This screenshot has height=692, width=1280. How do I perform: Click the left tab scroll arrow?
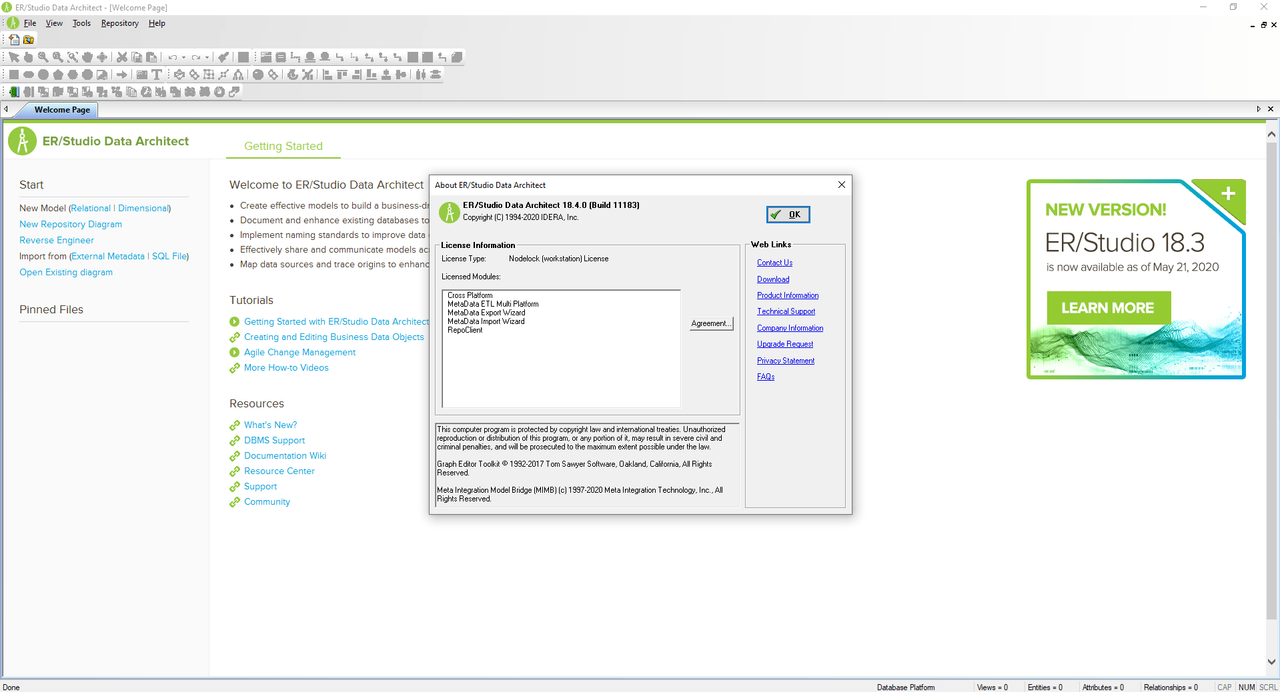click(x=6, y=109)
